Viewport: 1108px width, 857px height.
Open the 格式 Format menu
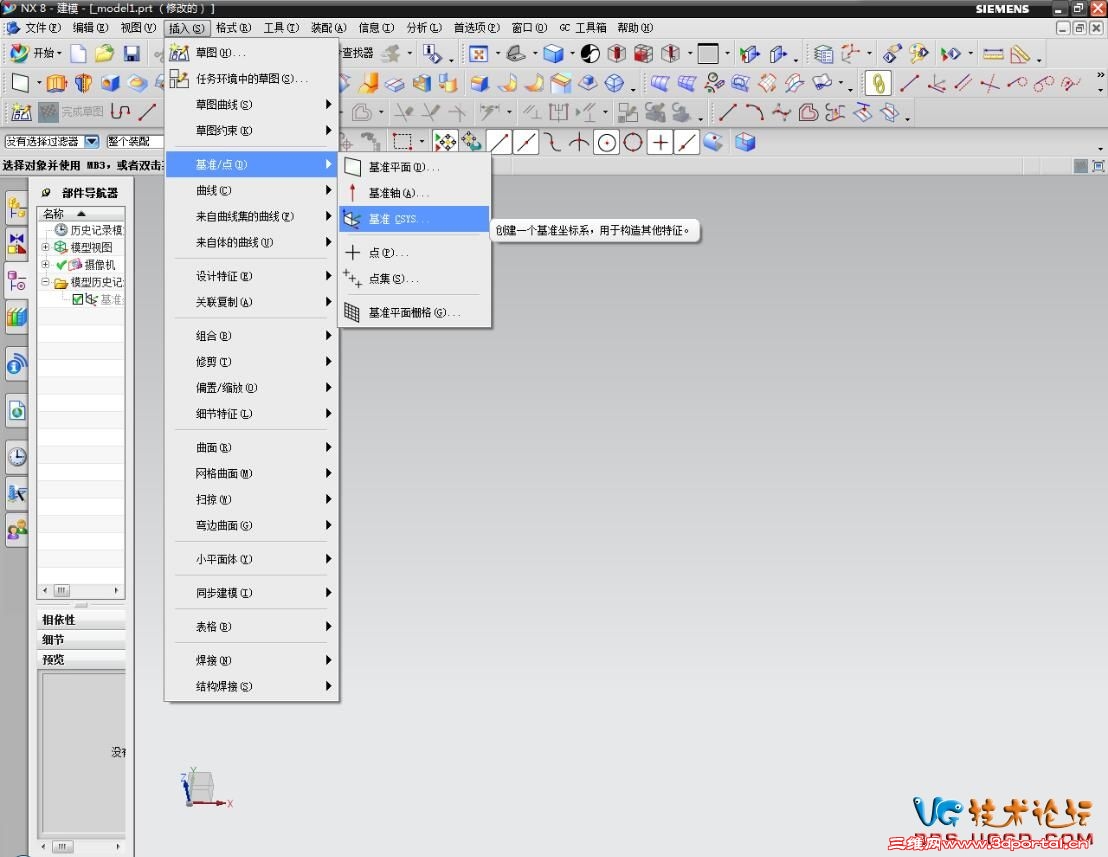pyautogui.click(x=233, y=28)
